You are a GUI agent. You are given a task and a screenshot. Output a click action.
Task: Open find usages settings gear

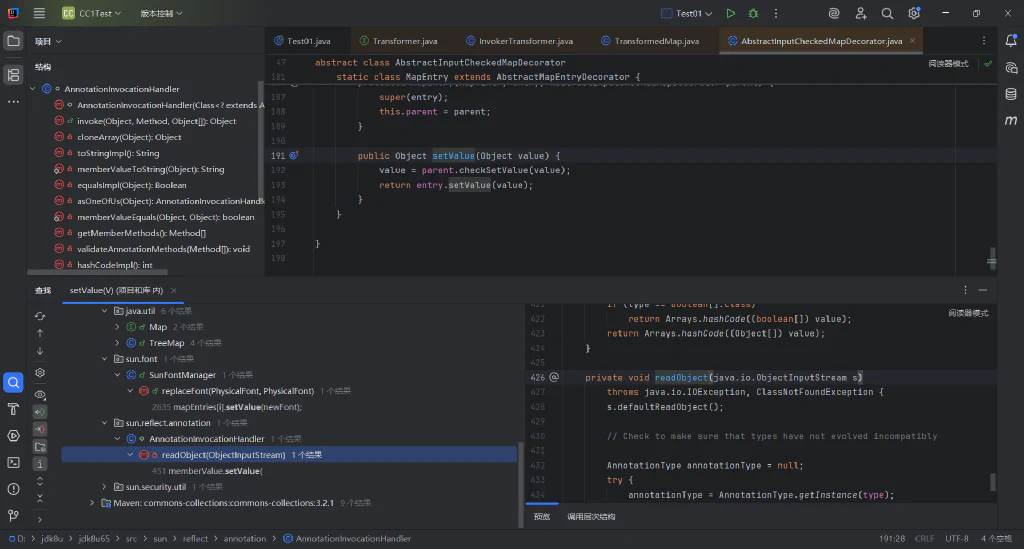point(40,373)
